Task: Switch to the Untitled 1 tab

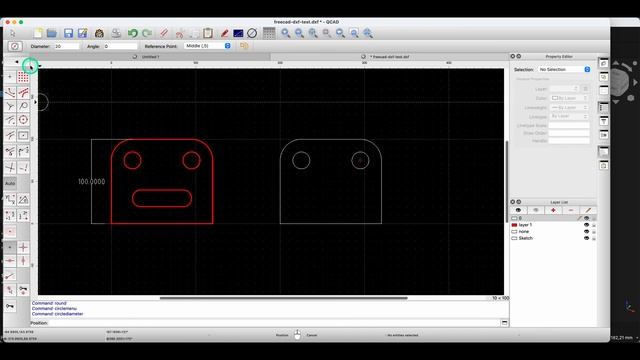Action: pos(151,57)
